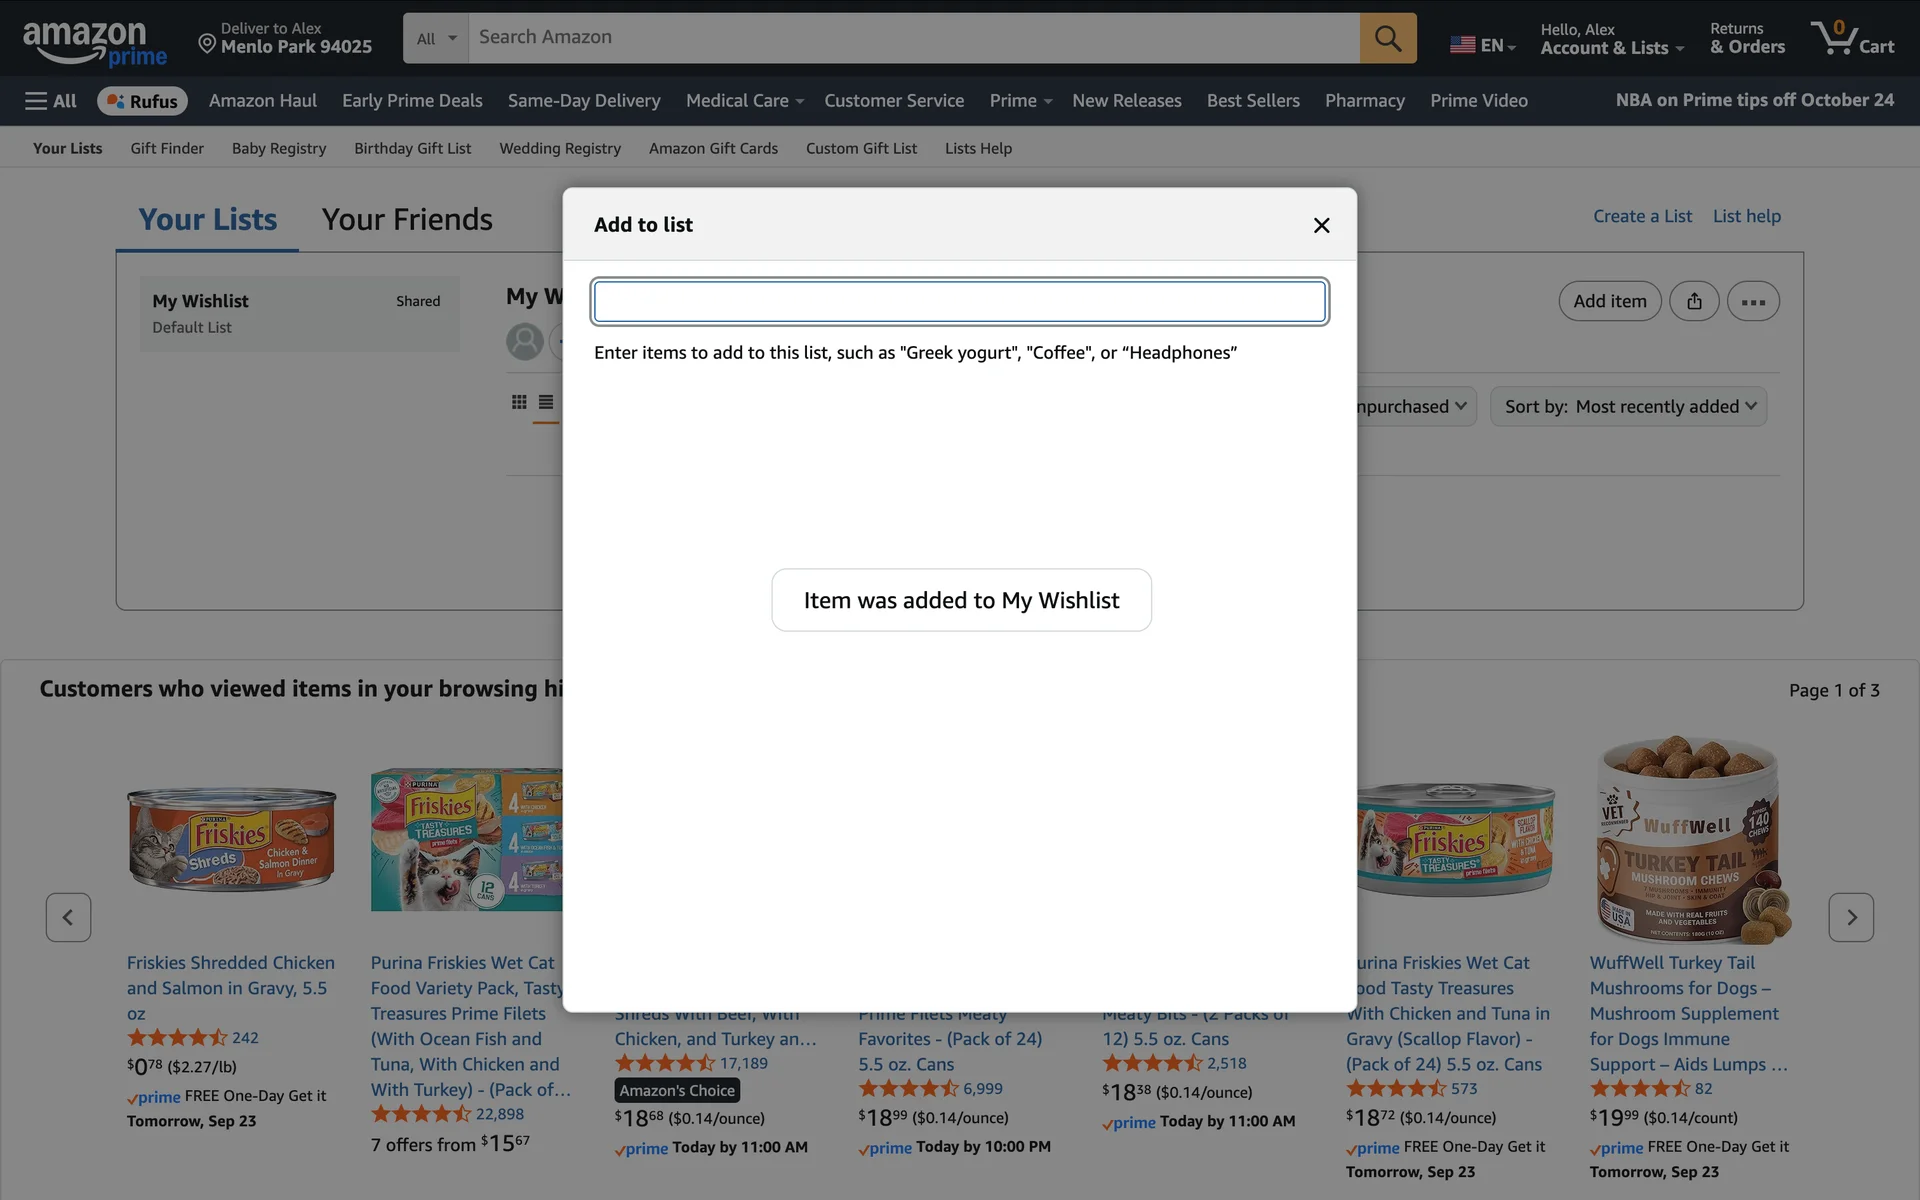Click the Create a List link
1920x1200 pixels.
point(1642,216)
